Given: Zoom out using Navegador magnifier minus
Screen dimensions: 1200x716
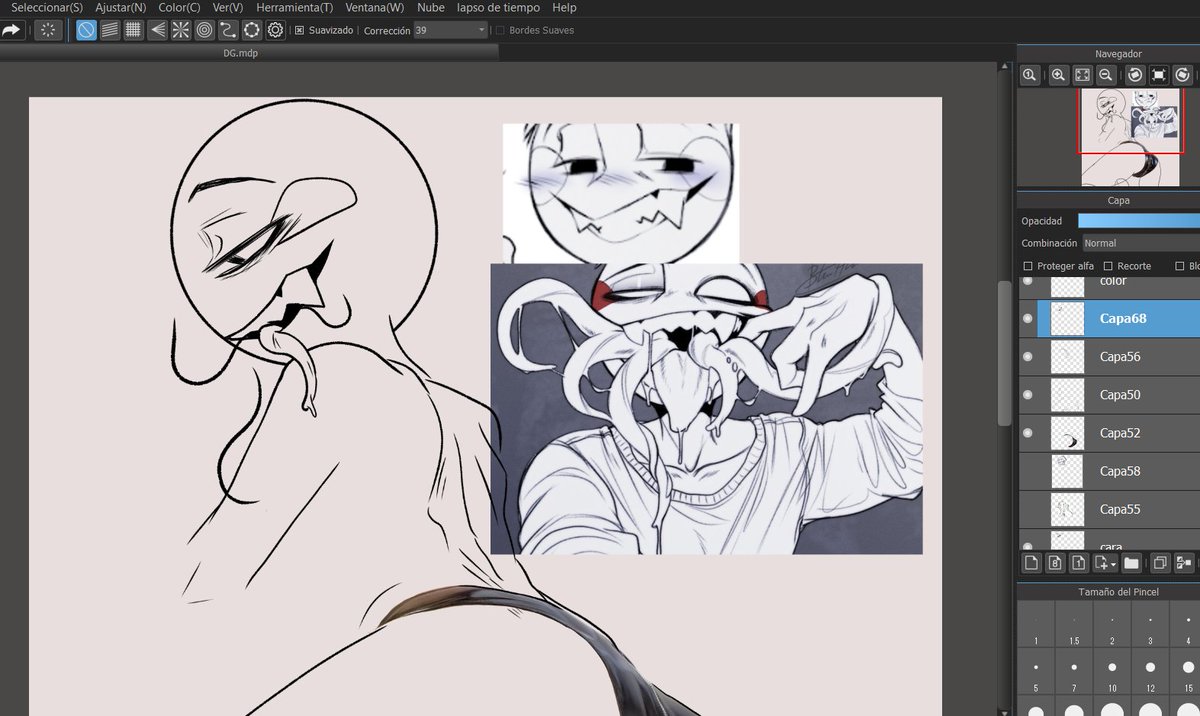Looking at the screenshot, I should 1106,75.
